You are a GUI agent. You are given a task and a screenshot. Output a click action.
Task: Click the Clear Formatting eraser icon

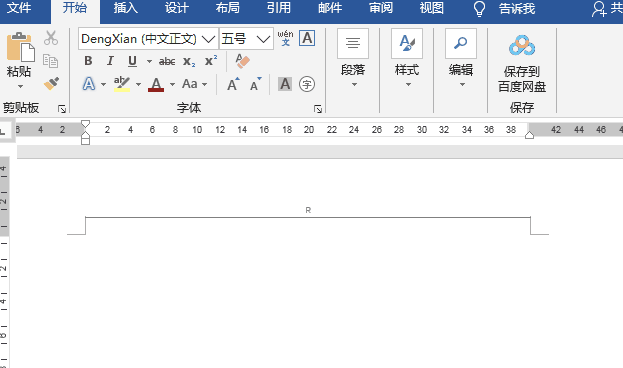click(242, 61)
